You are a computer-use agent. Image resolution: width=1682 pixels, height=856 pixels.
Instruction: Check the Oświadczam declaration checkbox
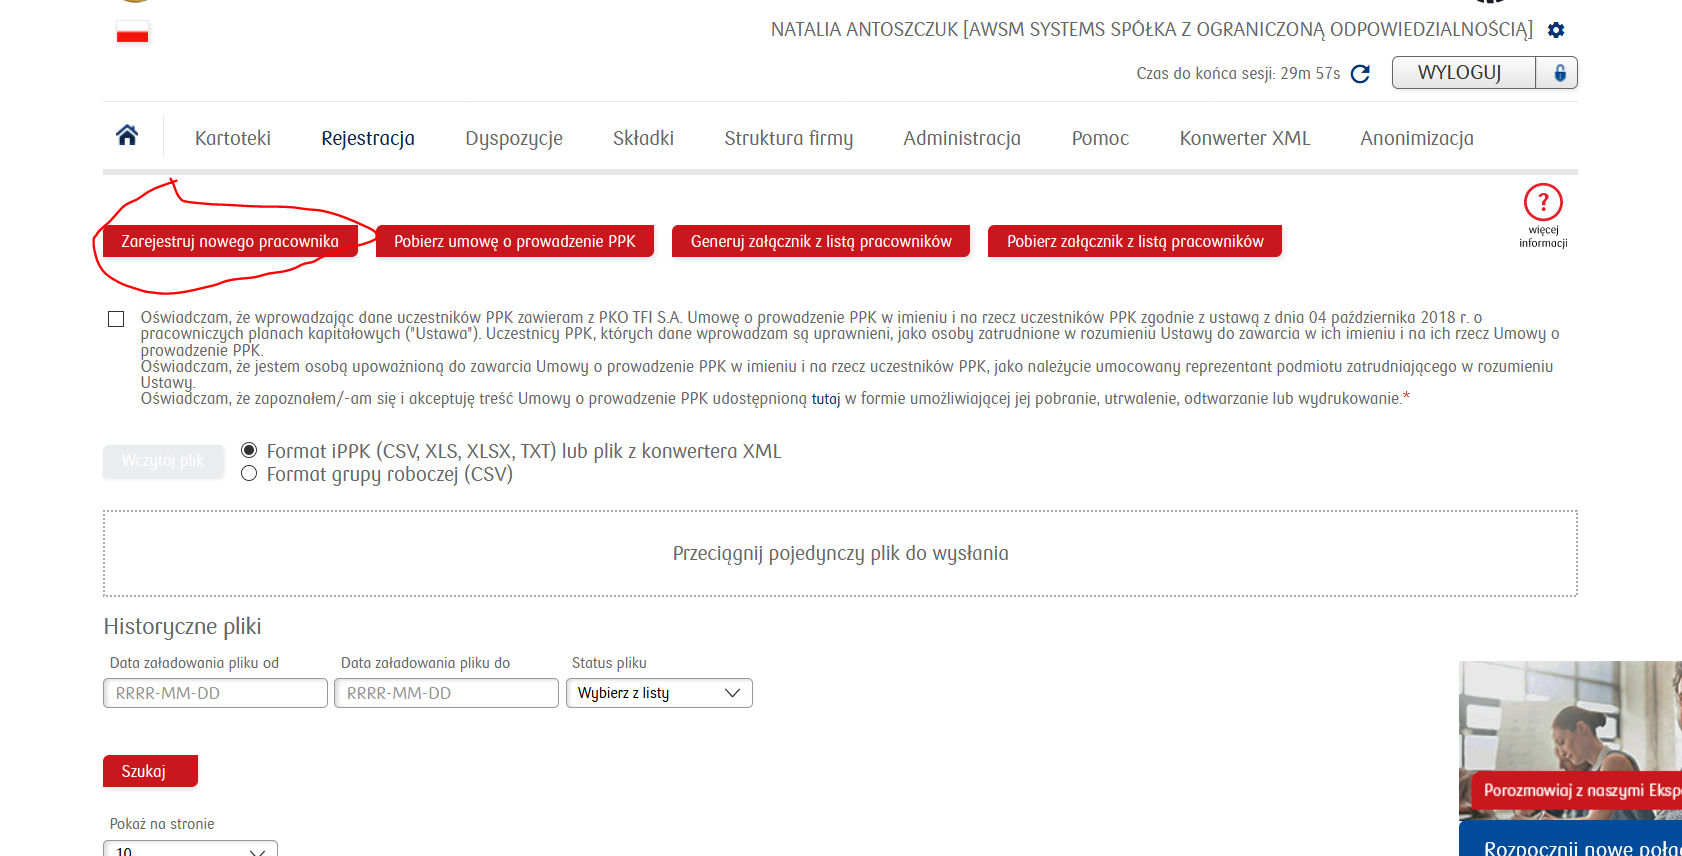(116, 319)
